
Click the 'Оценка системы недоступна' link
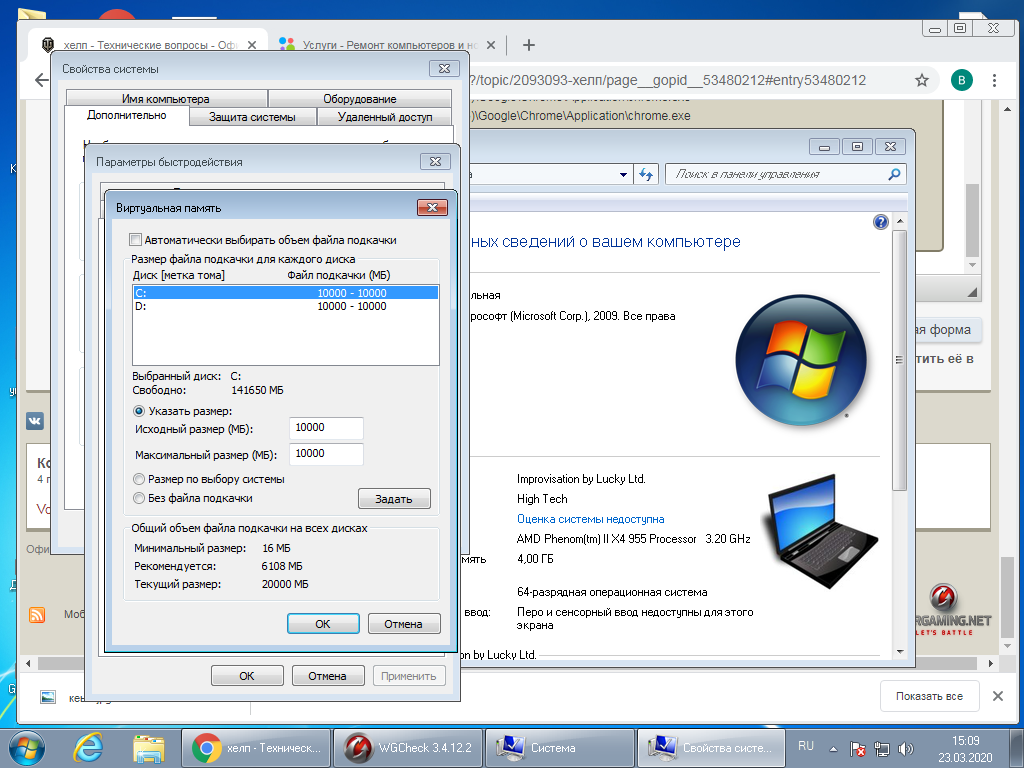click(590, 519)
